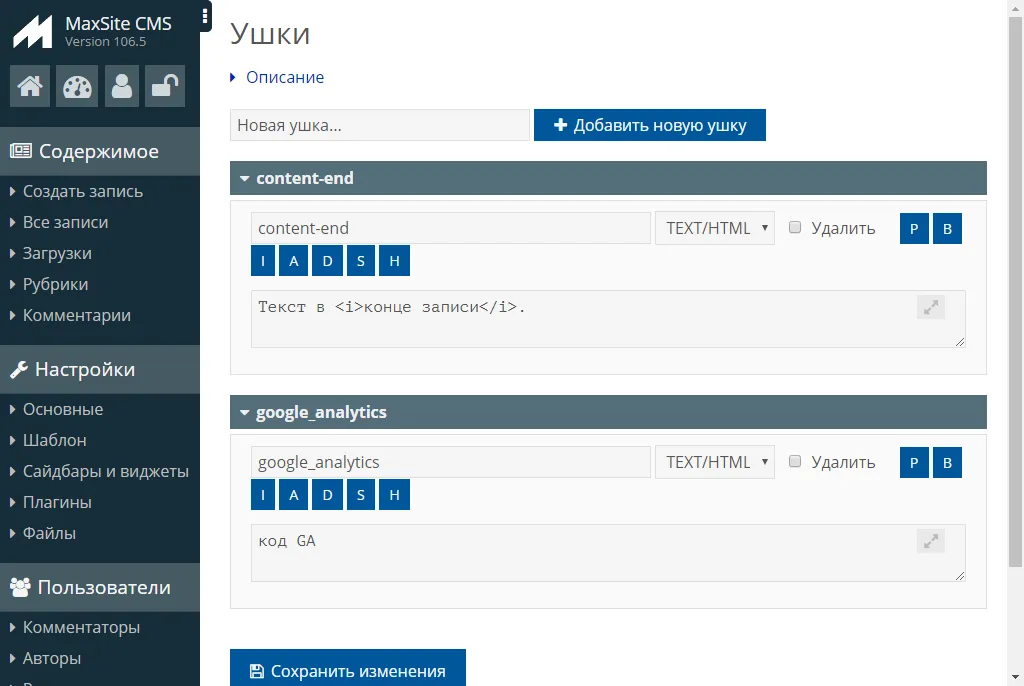Click Добавить новую ушку button
This screenshot has width=1024, height=686.
[649, 125]
